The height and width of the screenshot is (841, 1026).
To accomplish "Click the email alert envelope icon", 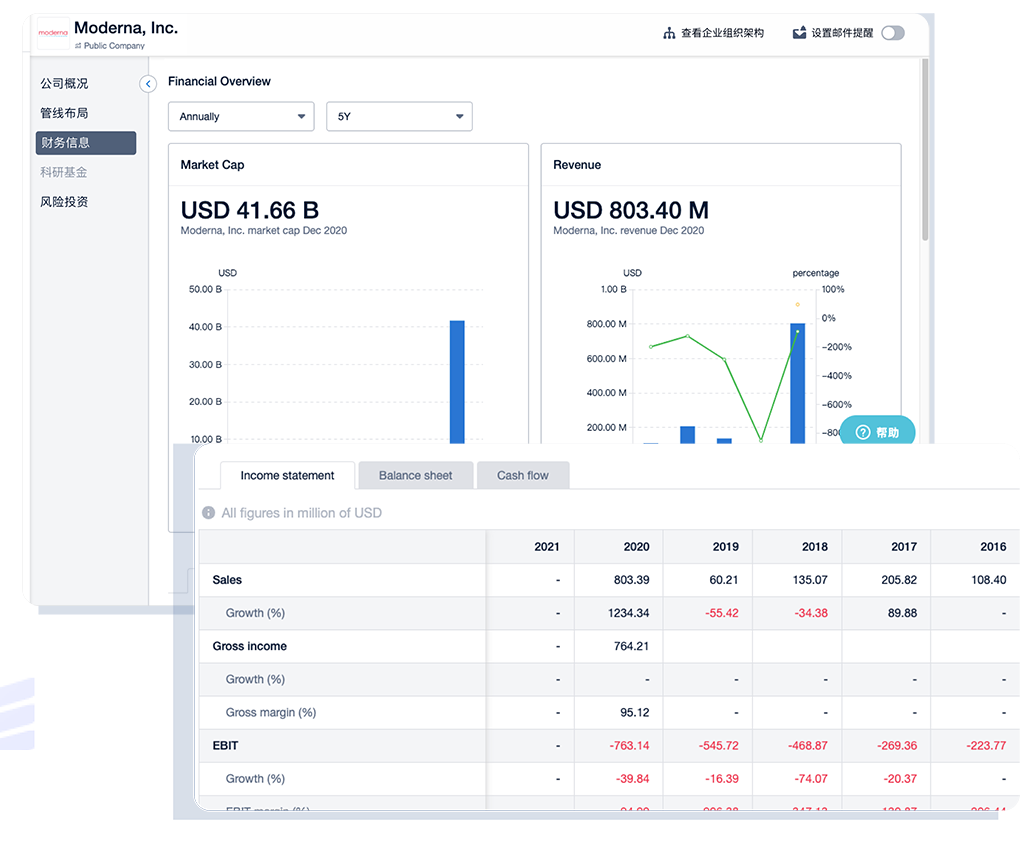I will (x=799, y=33).
